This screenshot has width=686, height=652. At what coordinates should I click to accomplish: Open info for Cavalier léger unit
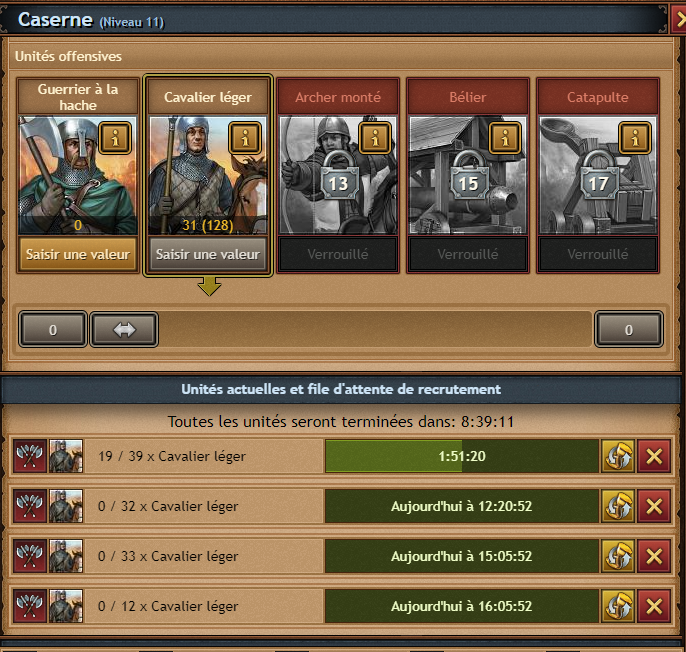(x=245, y=138)
